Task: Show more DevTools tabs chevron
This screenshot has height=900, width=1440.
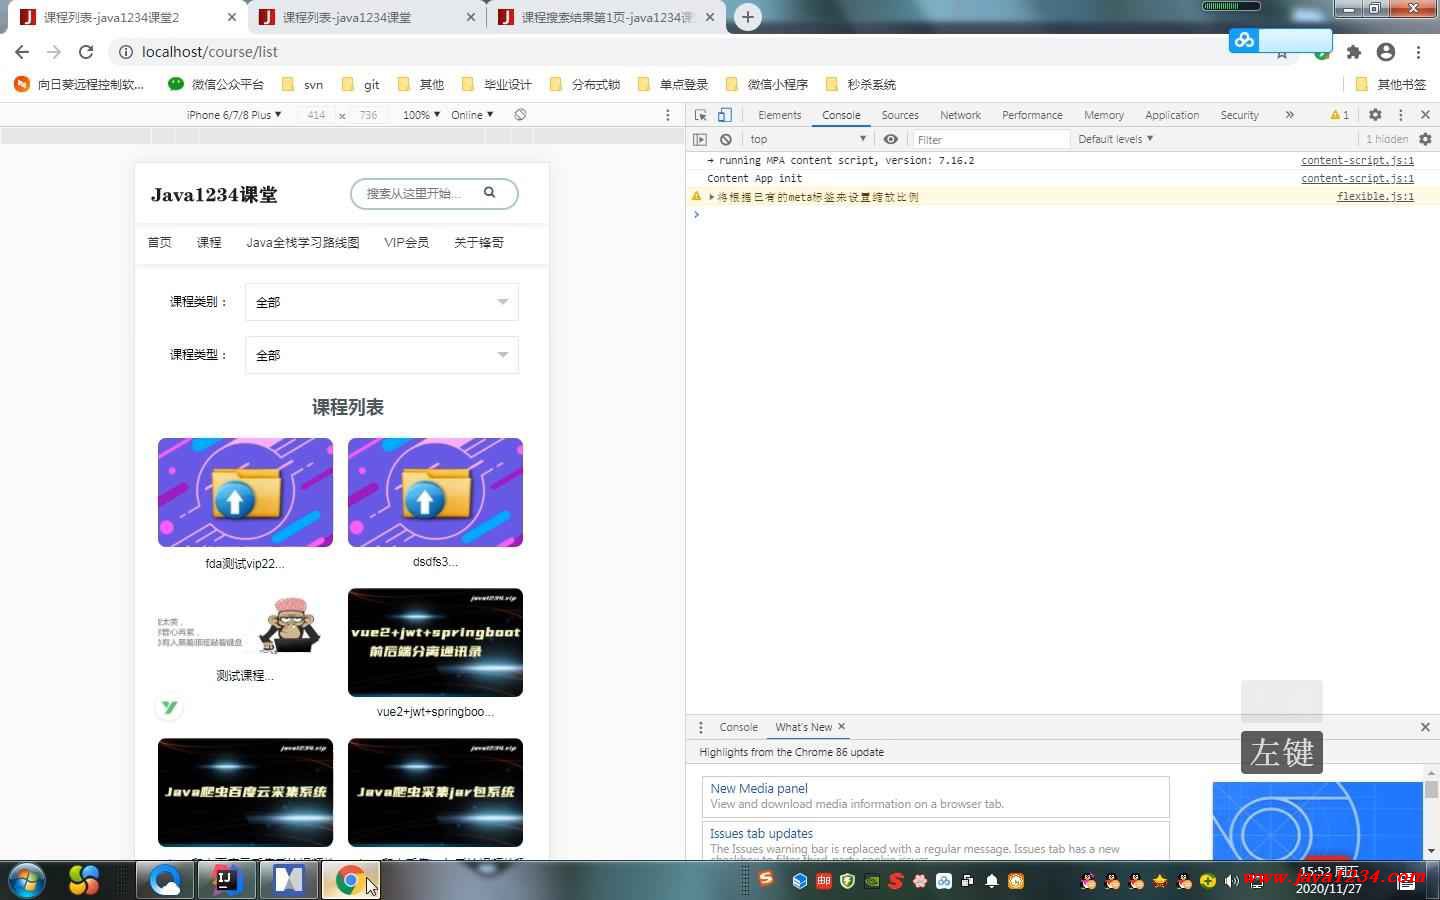Action: (1290, 115)
